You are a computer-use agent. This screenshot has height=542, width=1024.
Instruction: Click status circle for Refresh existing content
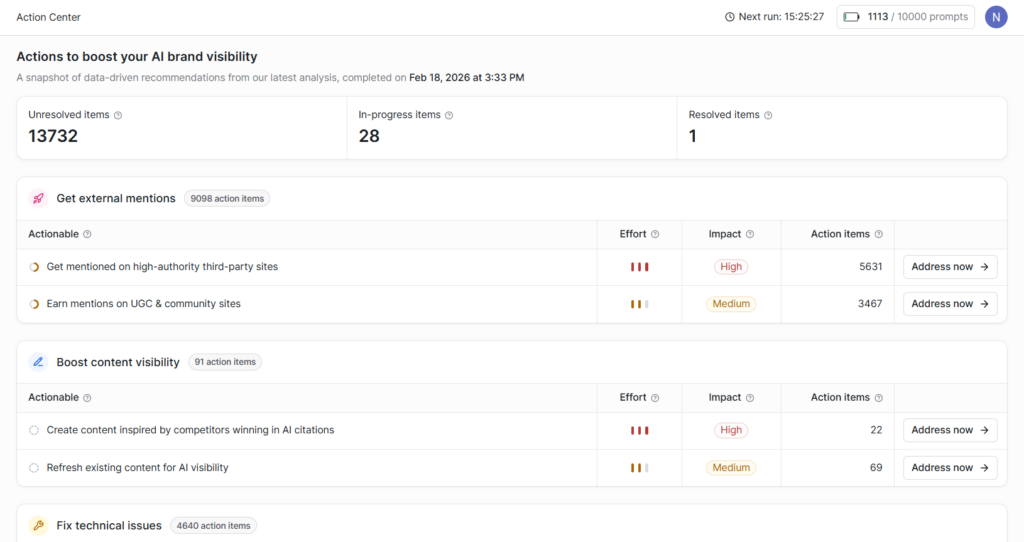[x=34, y=468]
